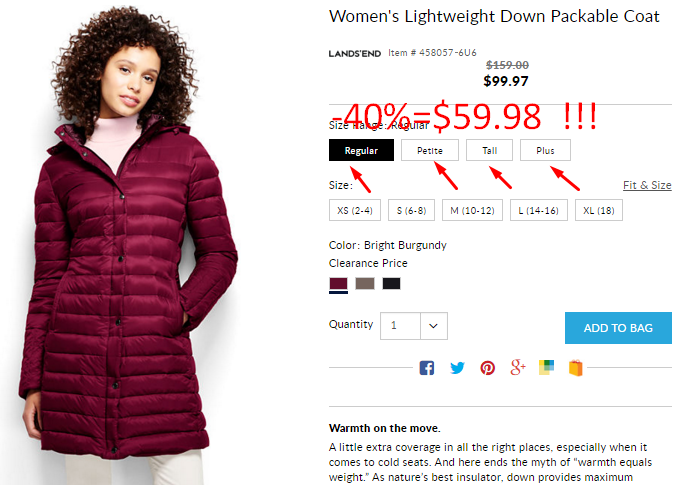Select the black color swatch

[x=391, y=284]
